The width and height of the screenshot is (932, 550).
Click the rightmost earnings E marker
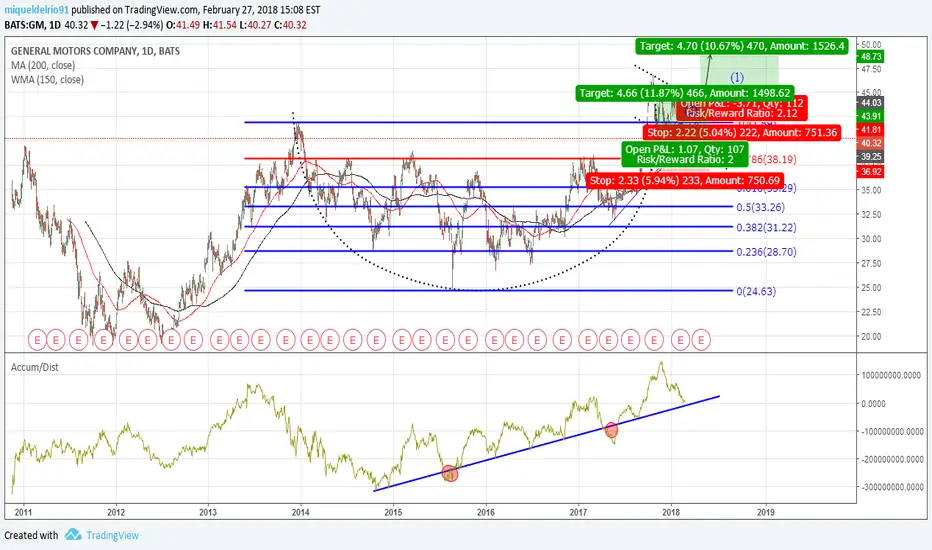tap(701, 341)
